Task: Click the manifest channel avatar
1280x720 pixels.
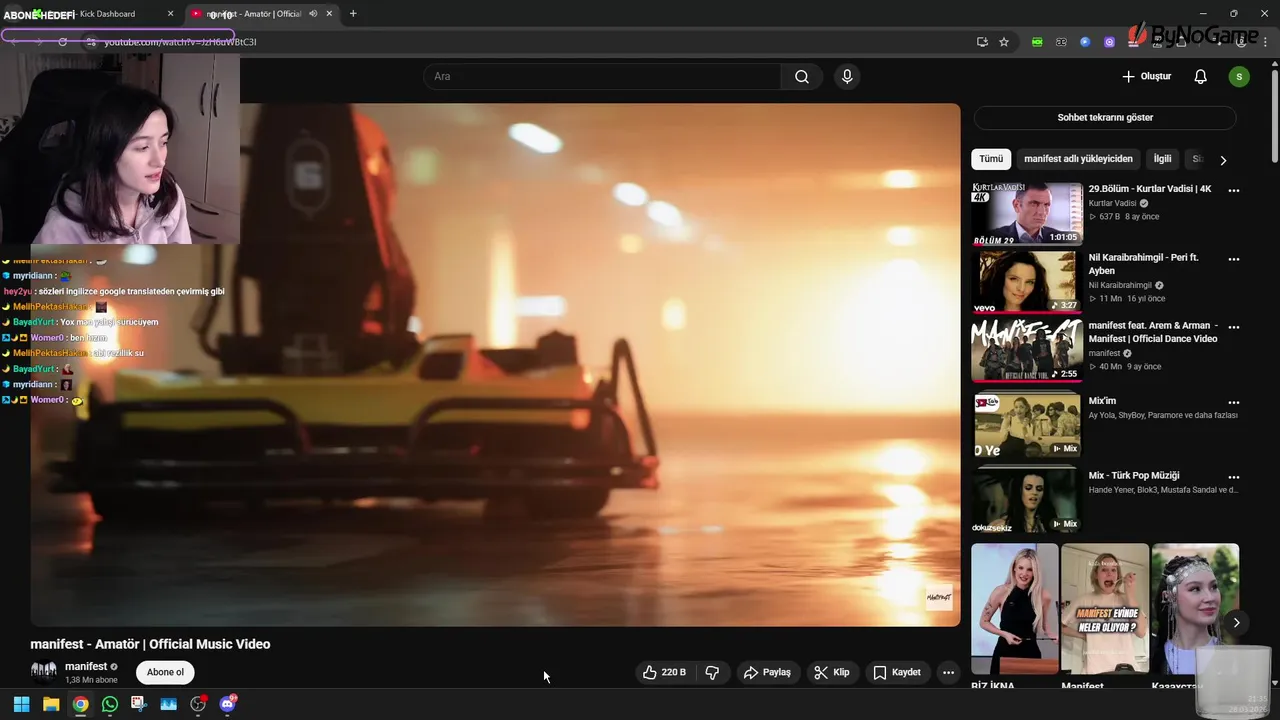Action: [43, 671]
